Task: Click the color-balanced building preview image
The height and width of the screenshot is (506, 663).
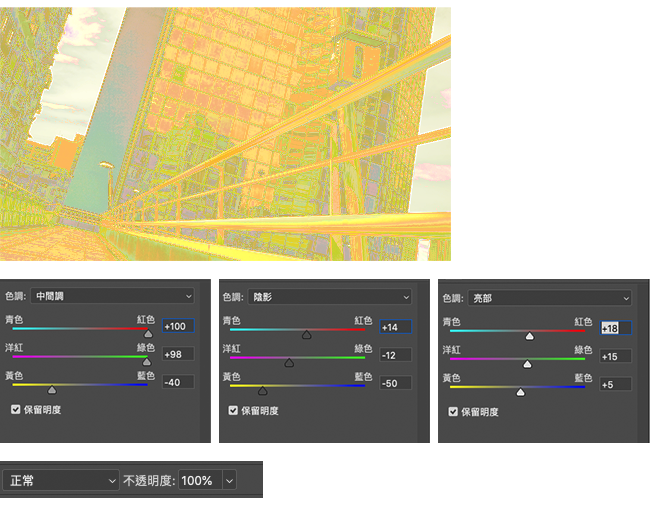Action: [x=225, y=134]
